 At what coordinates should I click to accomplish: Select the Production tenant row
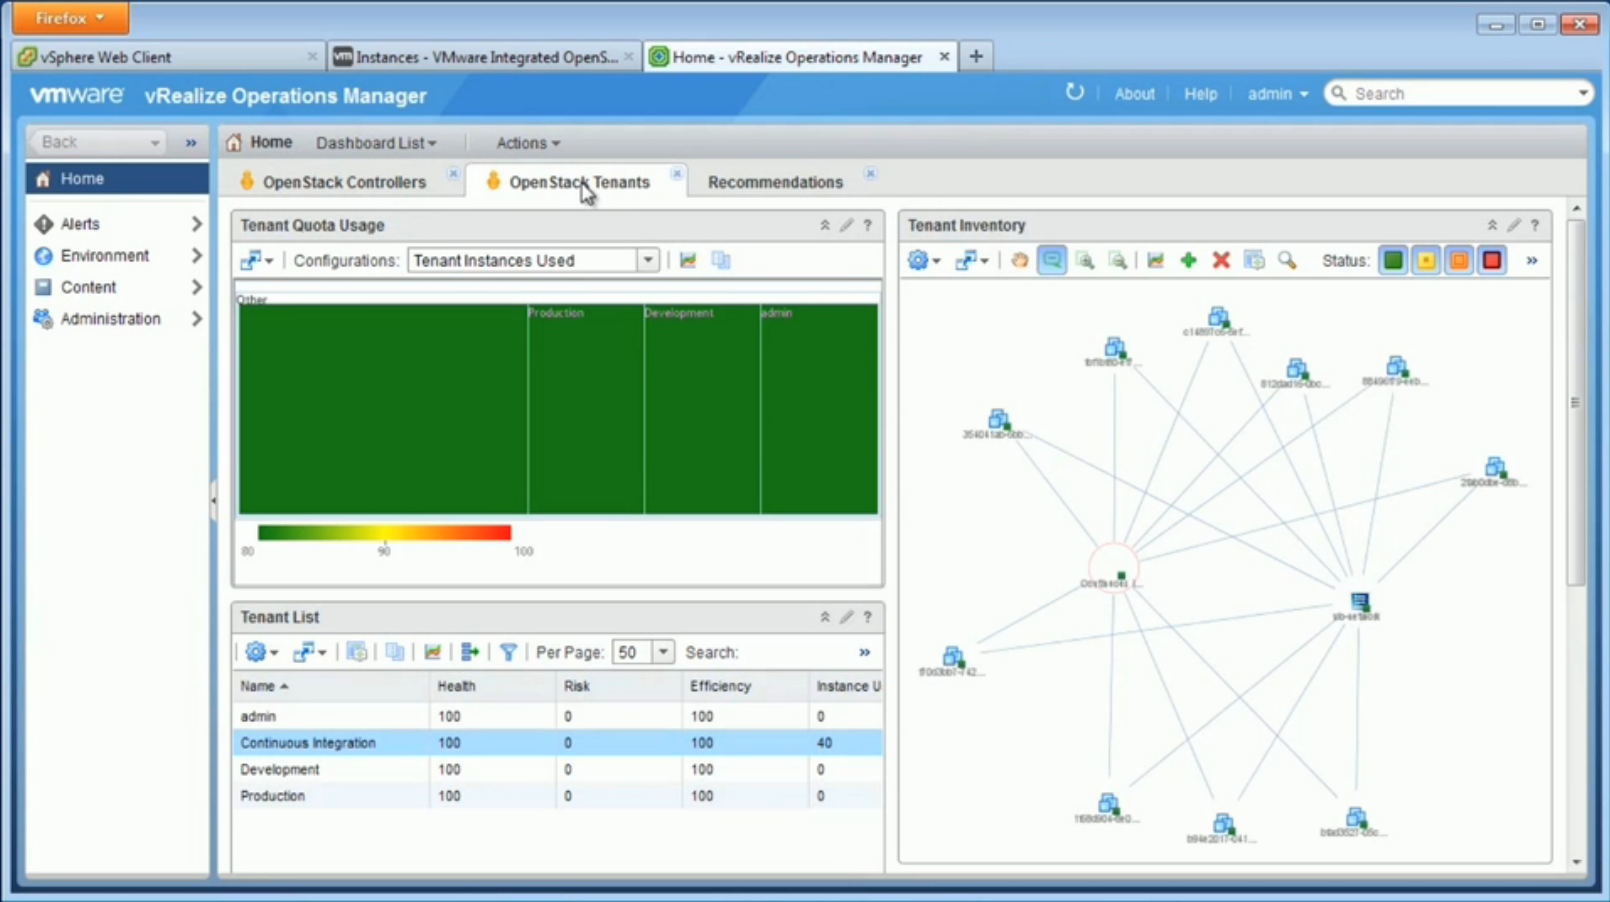pyautogui.click(x=557, y=796)
